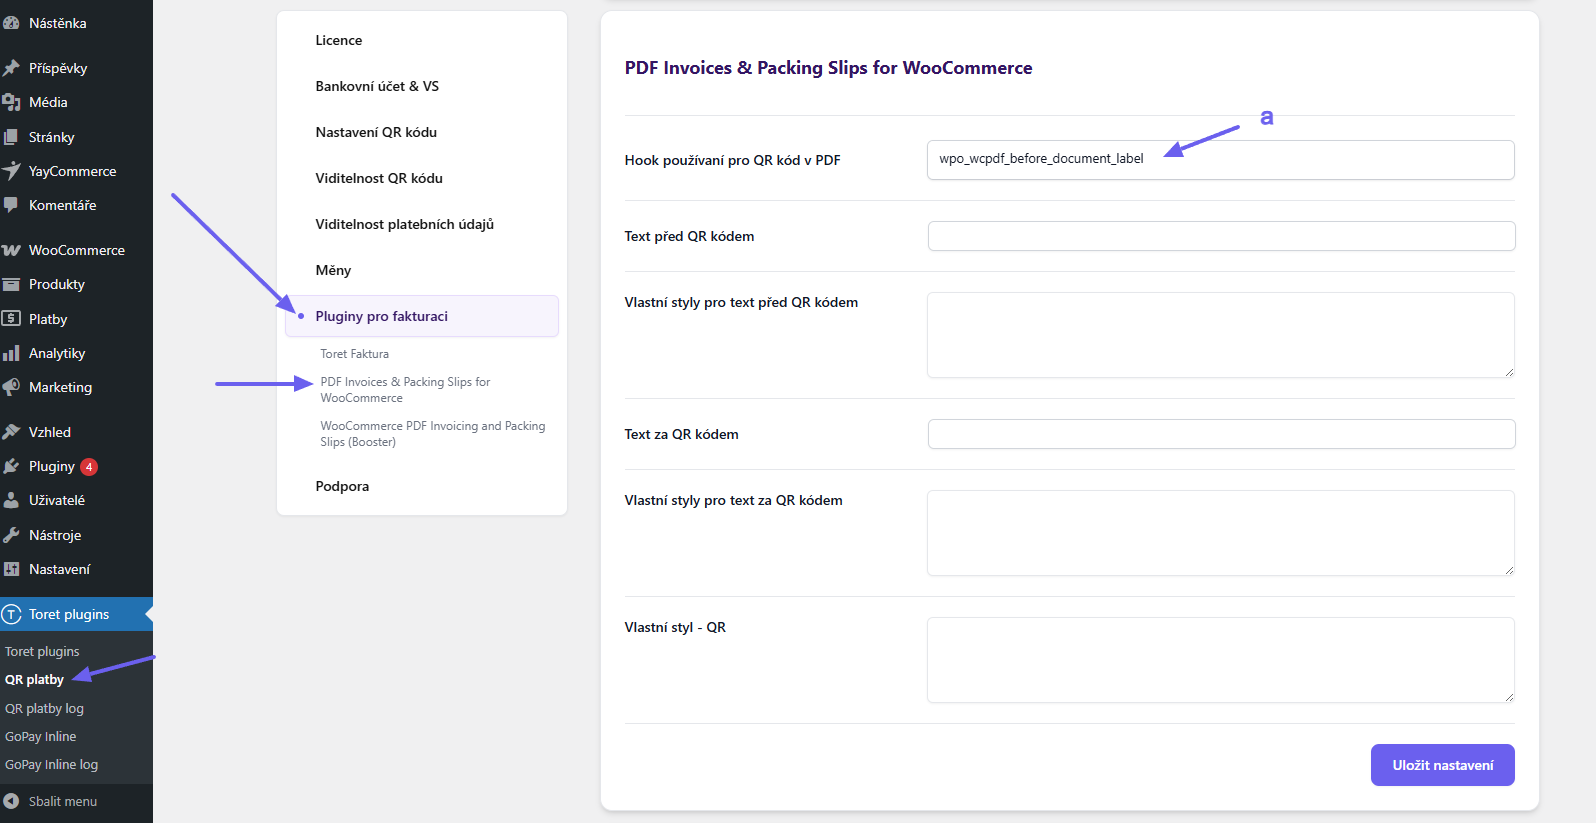Click the Text před QR kódem field
This screenshot has height=823, width=1596.
click(1221, 236)
